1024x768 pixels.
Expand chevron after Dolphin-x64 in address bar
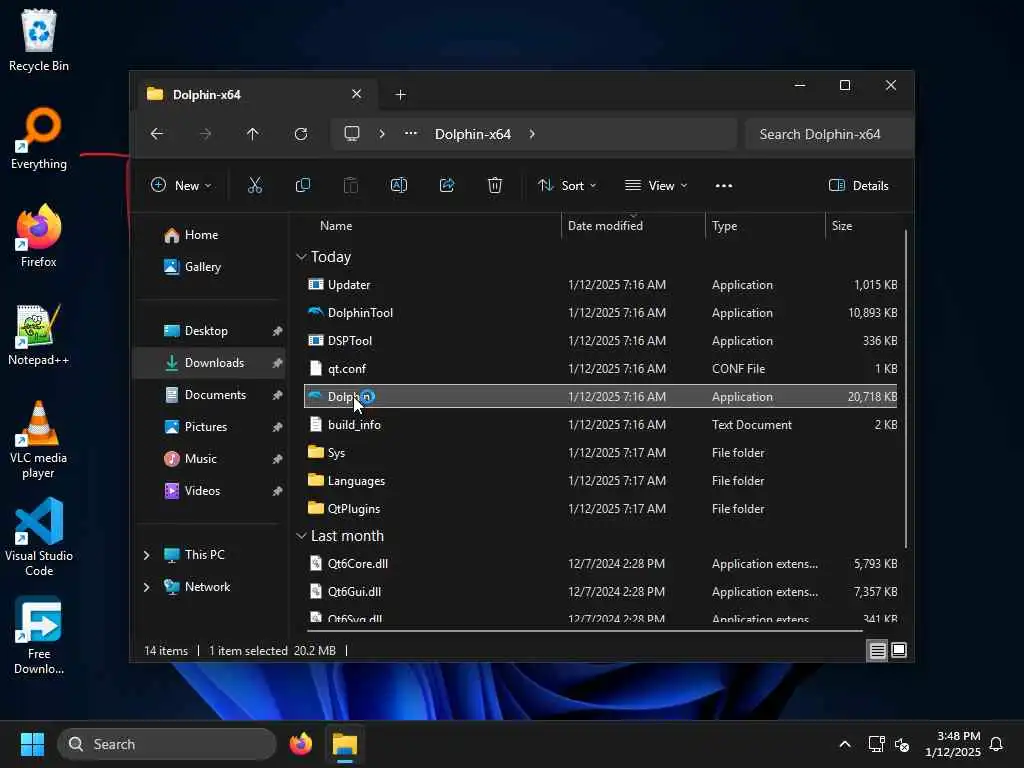[532, 134]
